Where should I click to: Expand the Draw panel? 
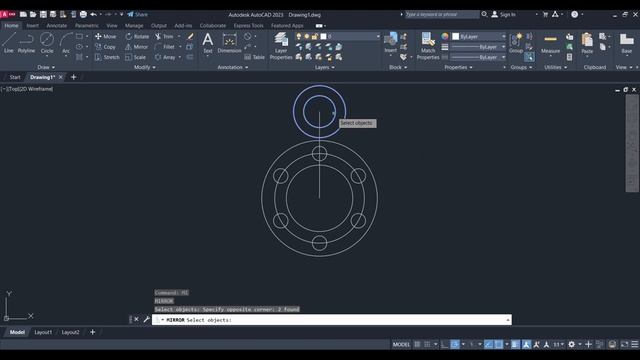point(46,67)
